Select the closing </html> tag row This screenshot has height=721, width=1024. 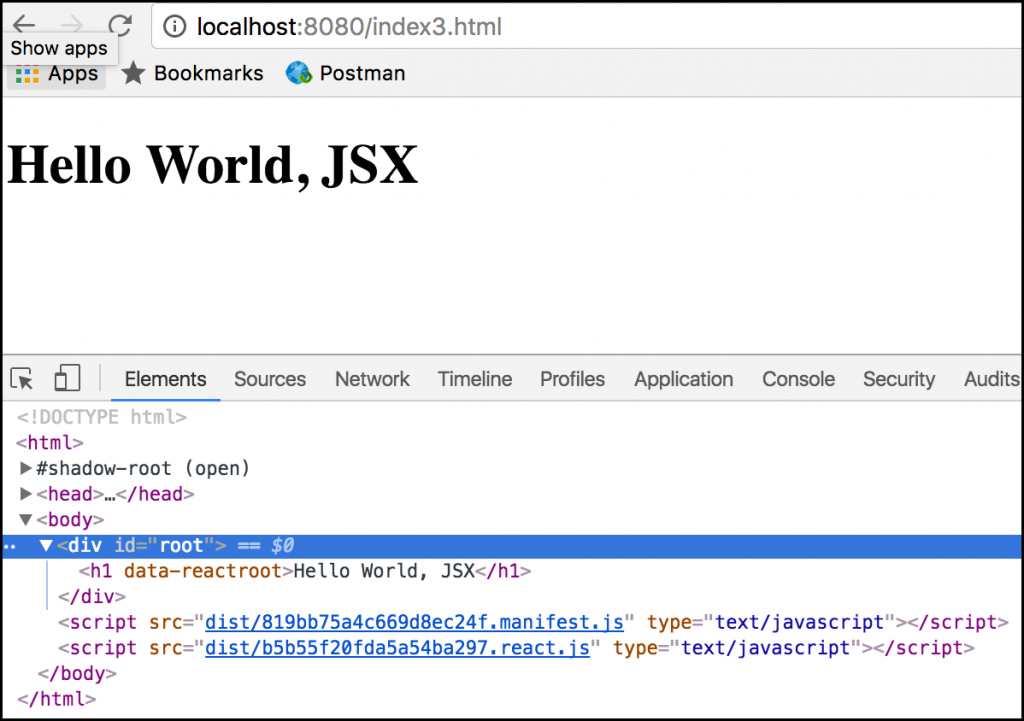tap(57, 699)
